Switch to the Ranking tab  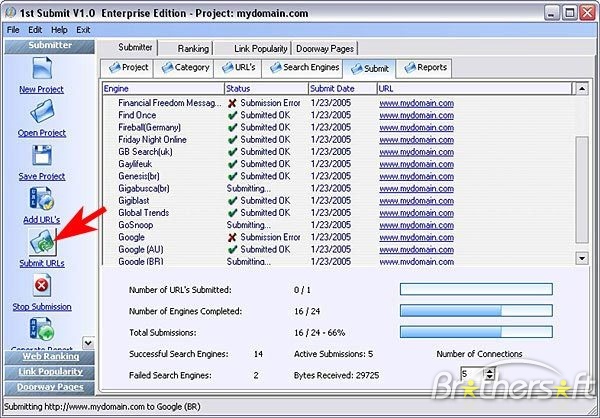point(187,49)
